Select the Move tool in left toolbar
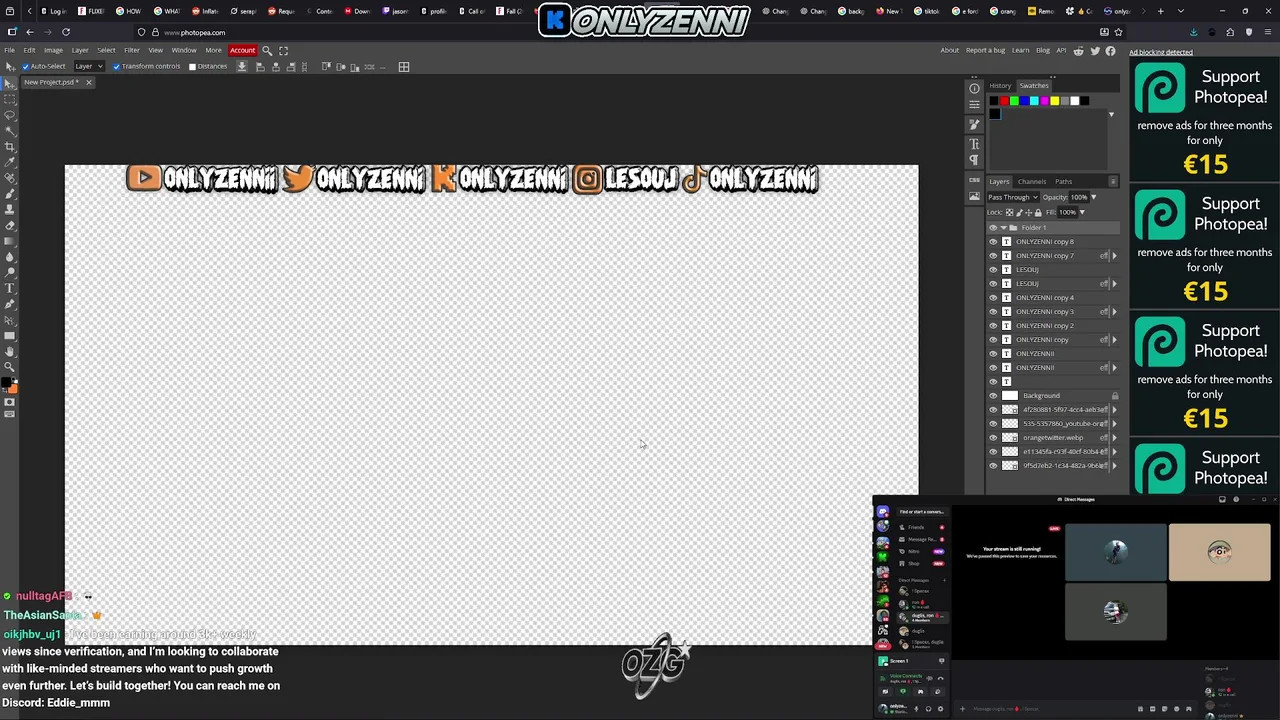This screenshot has width=1280, height=720. pyautogui.click(x=10, y=84)
